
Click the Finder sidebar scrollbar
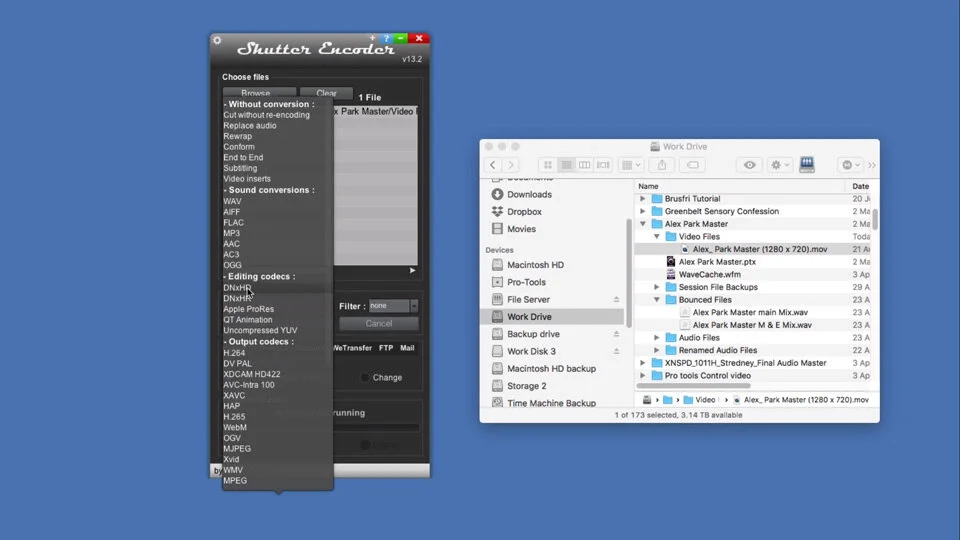pos(628,273)
